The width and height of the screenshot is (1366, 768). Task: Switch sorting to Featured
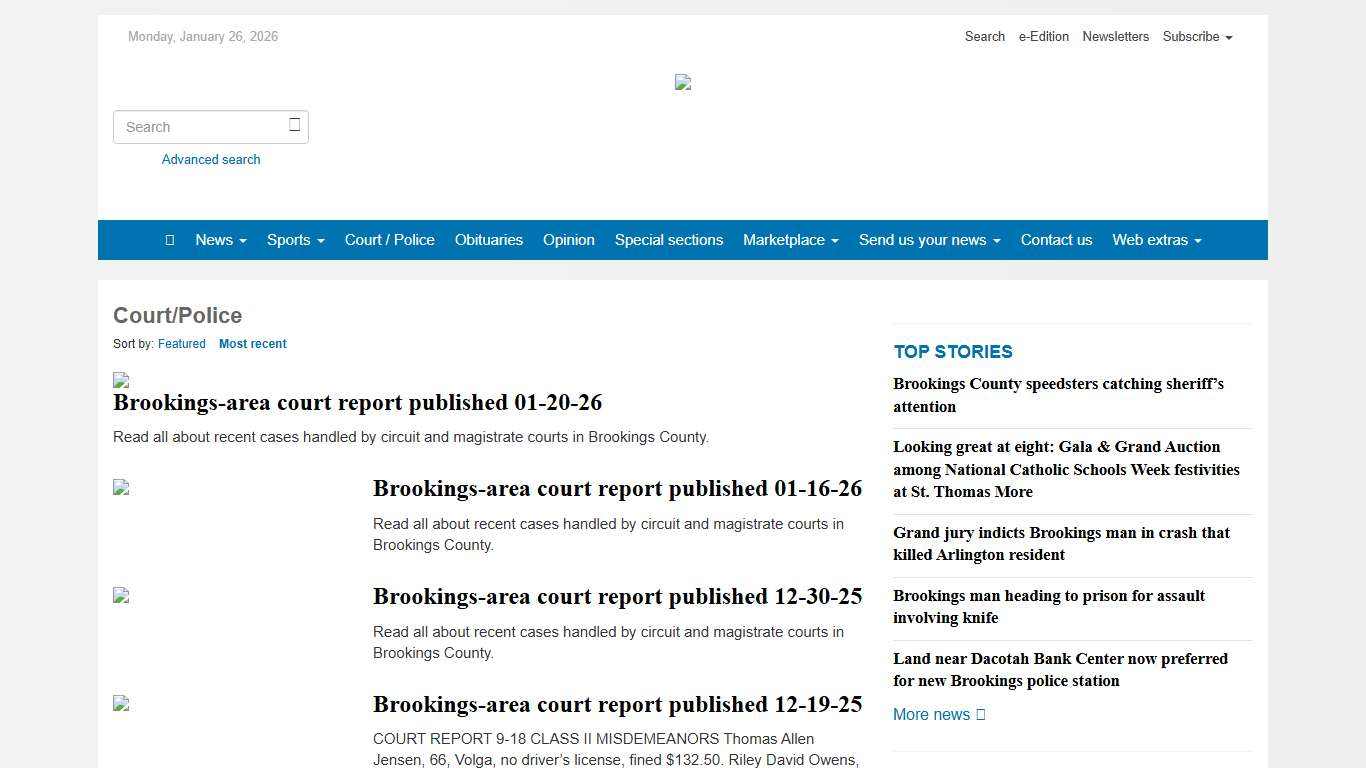tap(181, 343)
